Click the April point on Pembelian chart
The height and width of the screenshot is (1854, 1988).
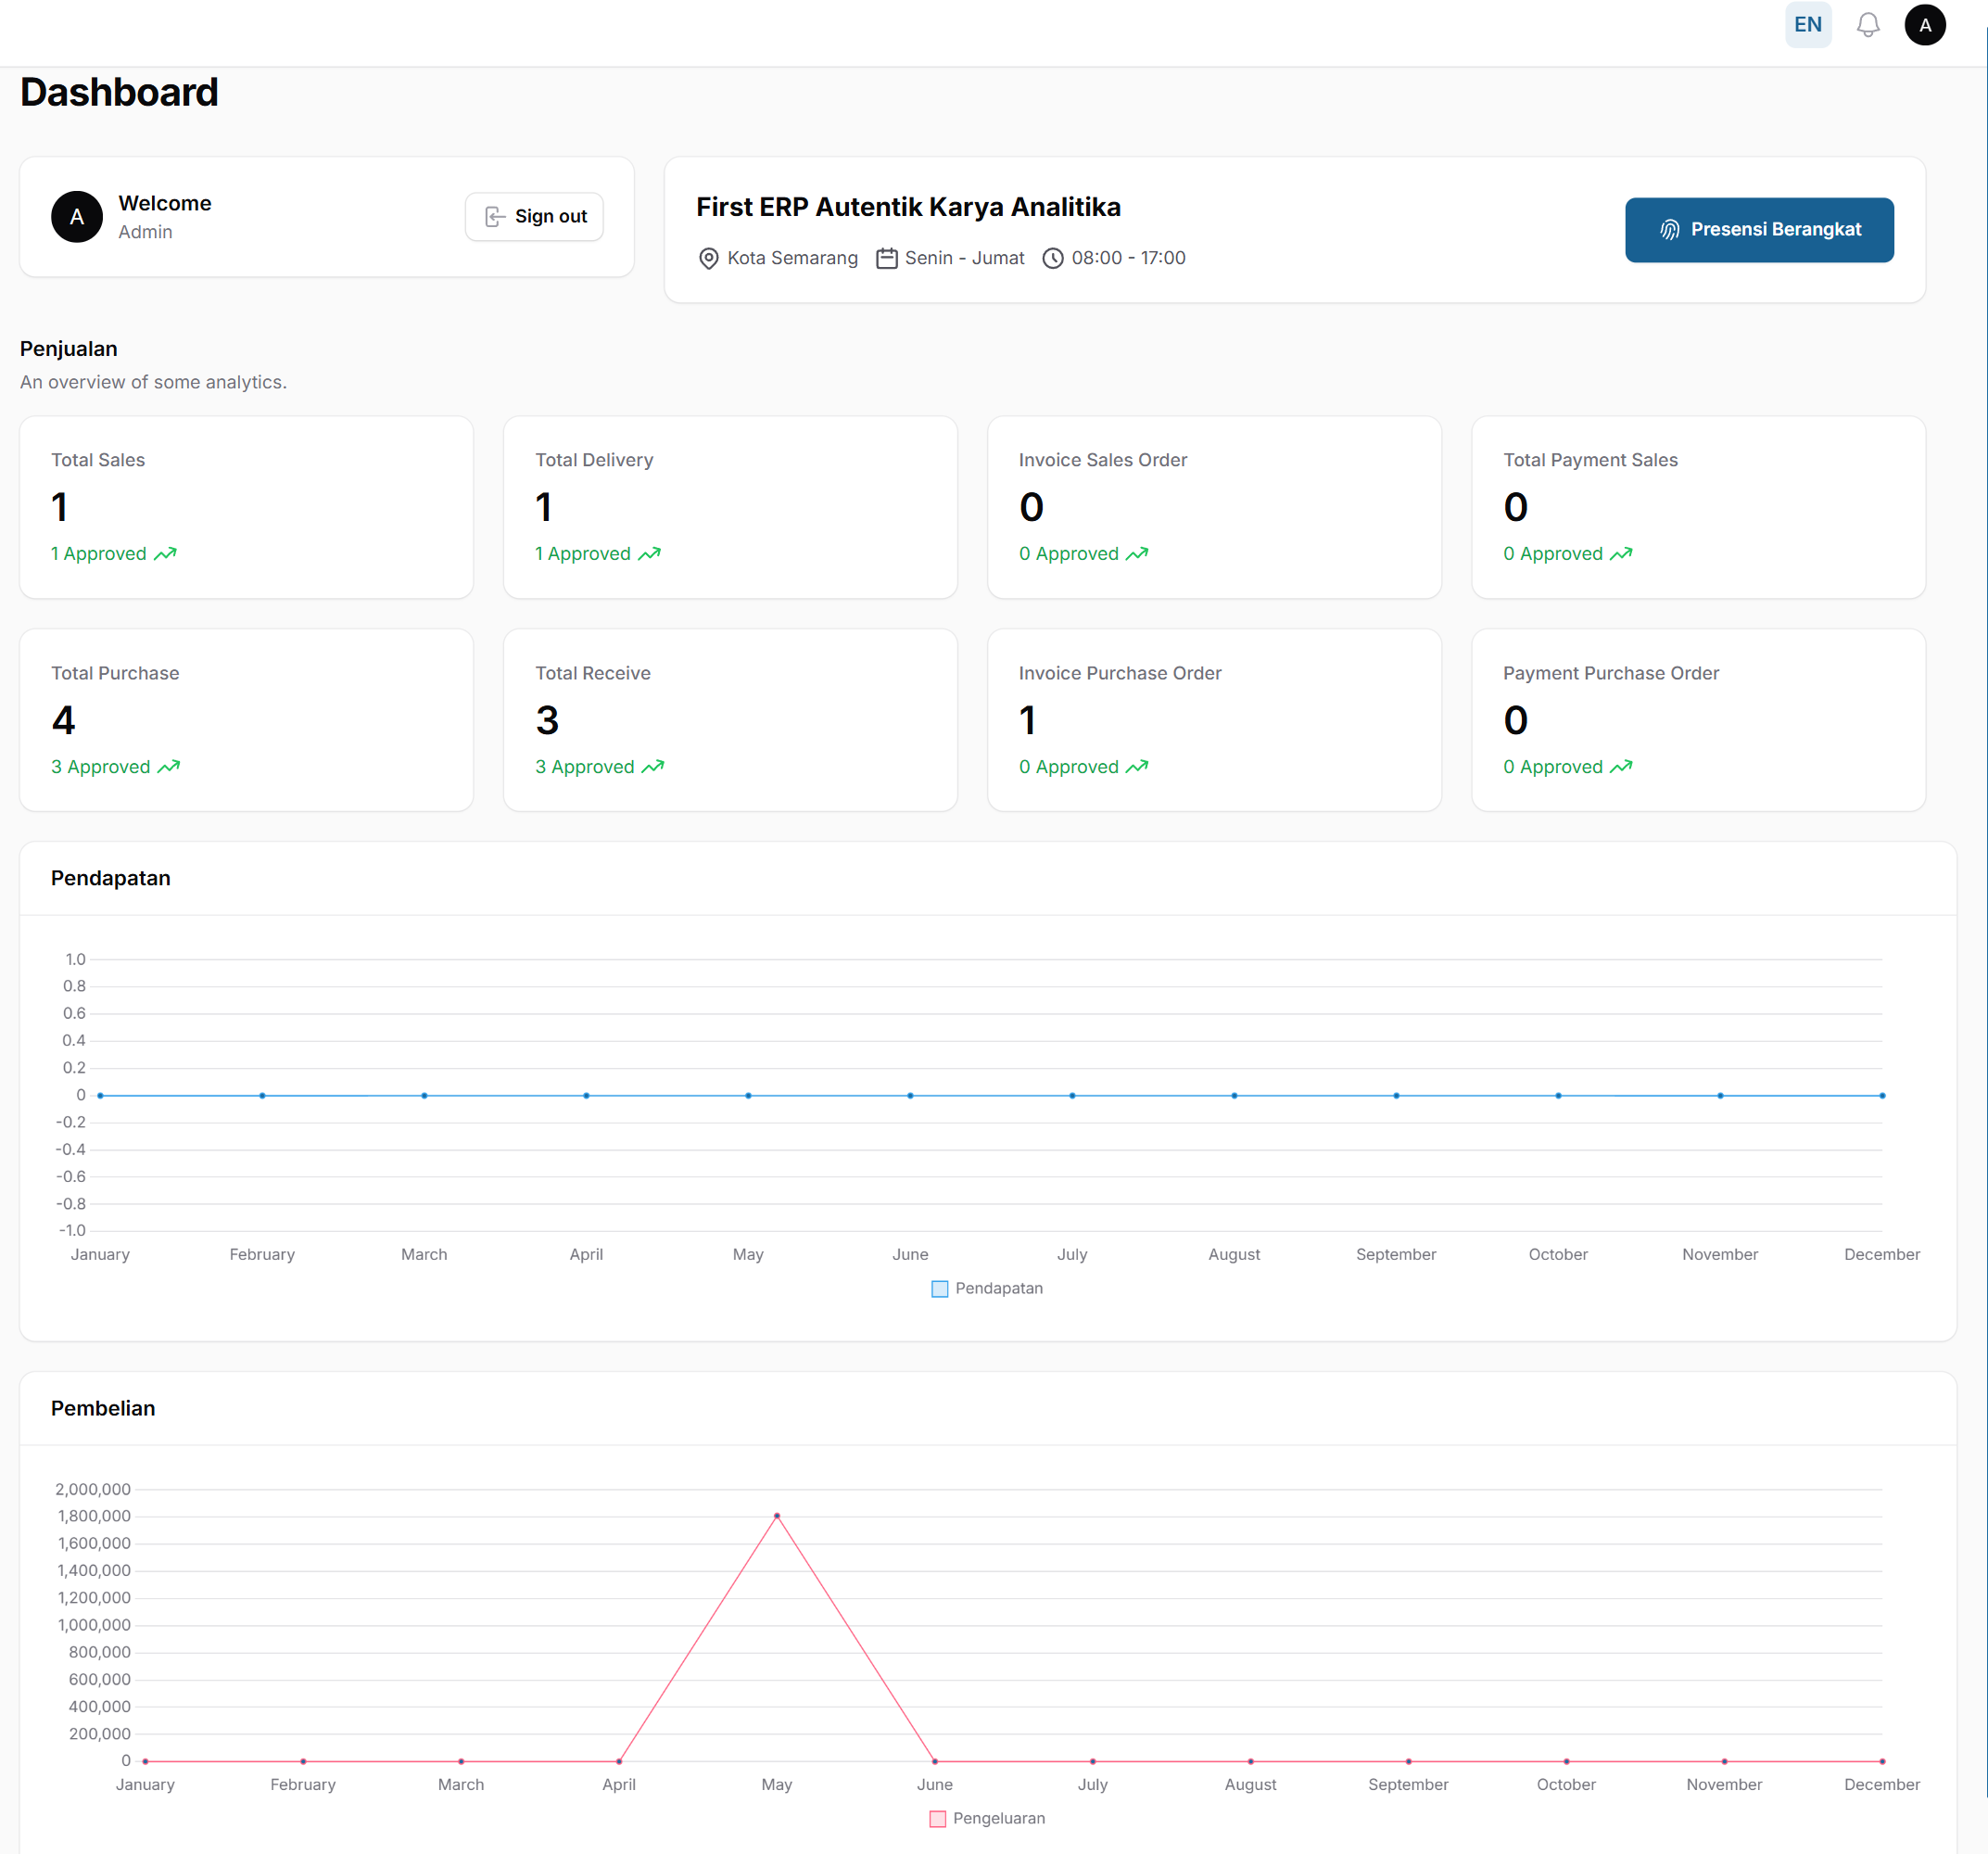(619, 1761)
